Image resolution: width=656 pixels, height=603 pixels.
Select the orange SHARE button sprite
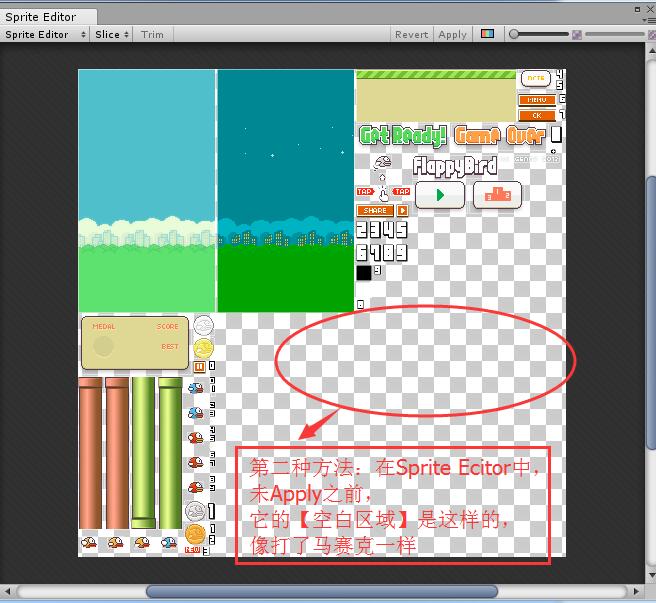[x=375, y=210]
